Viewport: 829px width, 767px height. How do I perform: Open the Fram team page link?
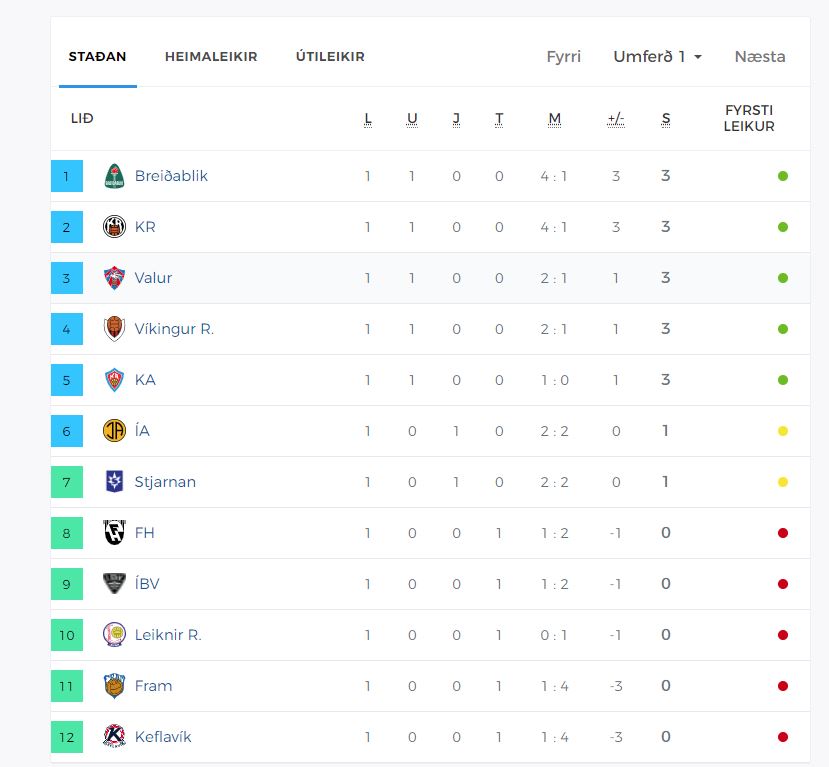click(x=153, y=686)
